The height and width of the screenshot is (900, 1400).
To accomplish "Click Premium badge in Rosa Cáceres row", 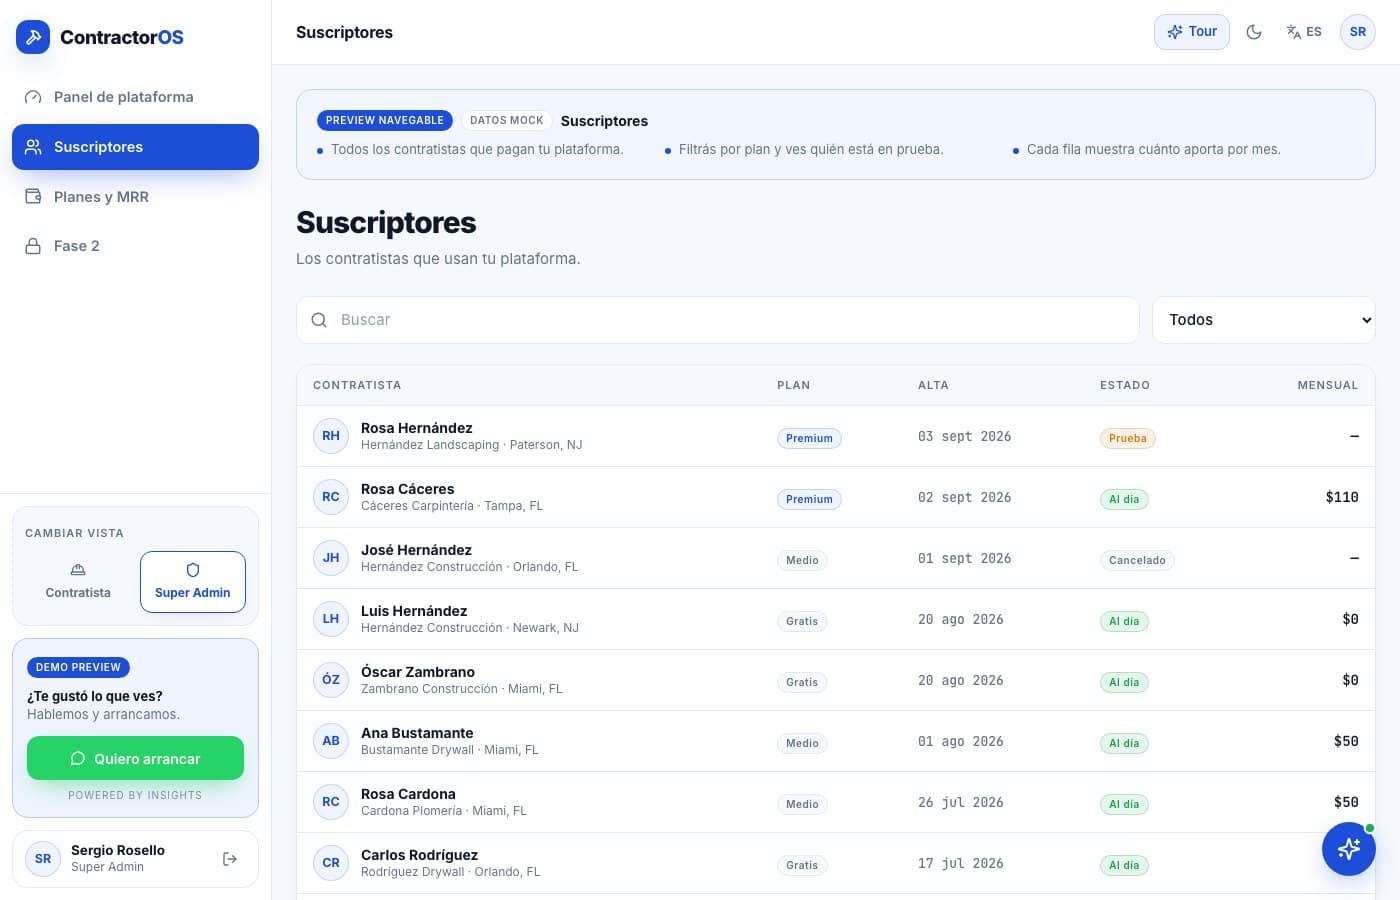I will pyautogui.click(x=809, y=499).
